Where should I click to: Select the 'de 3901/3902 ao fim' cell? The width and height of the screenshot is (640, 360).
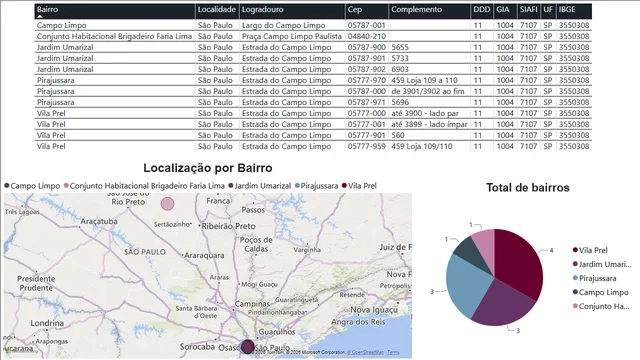tap(428, 91)
